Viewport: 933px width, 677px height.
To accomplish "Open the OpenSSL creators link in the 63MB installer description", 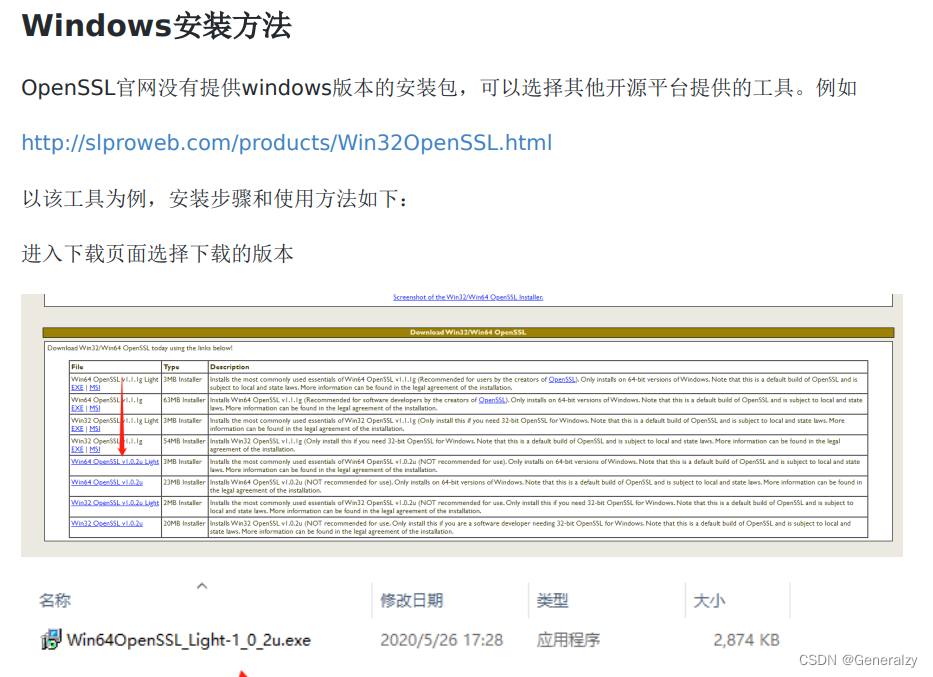I will (492, 400).
